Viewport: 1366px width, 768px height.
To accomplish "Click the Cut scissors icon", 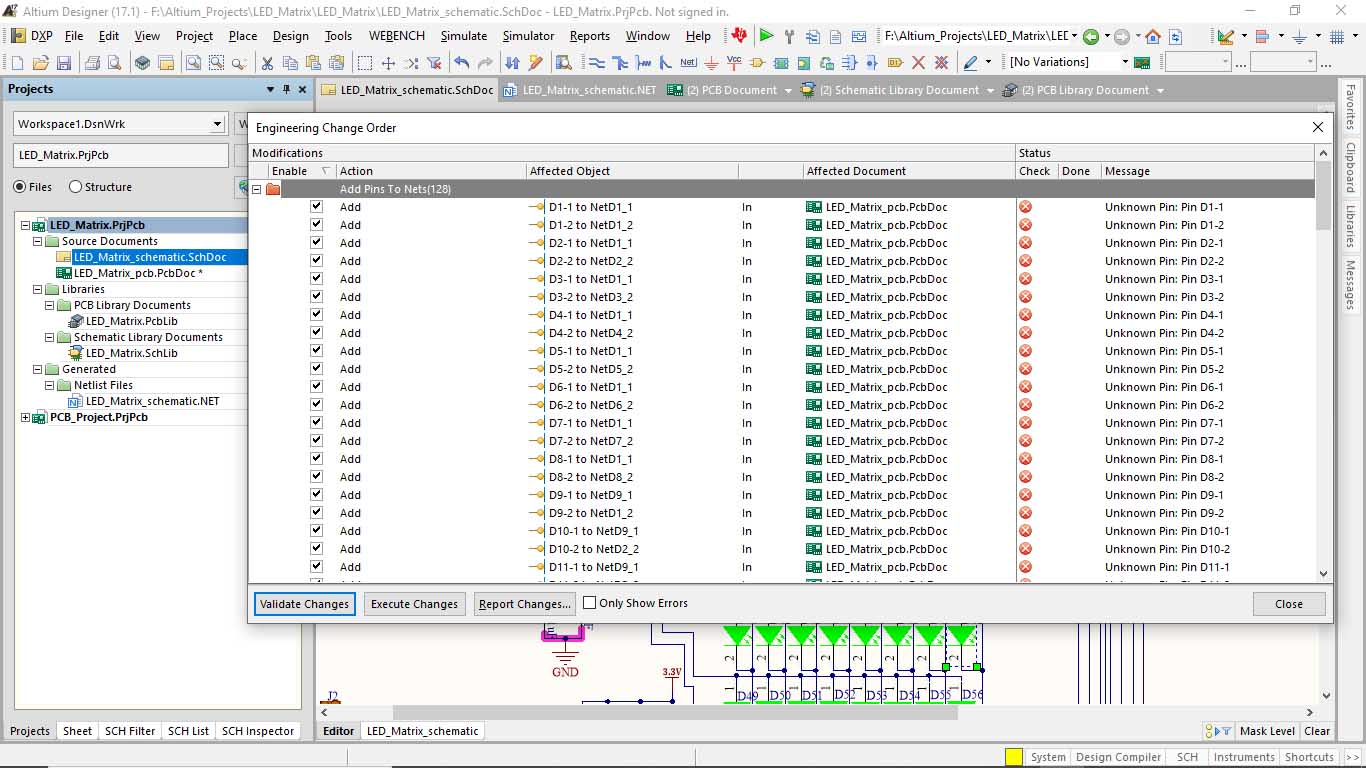I will click(x=267, y=63).
